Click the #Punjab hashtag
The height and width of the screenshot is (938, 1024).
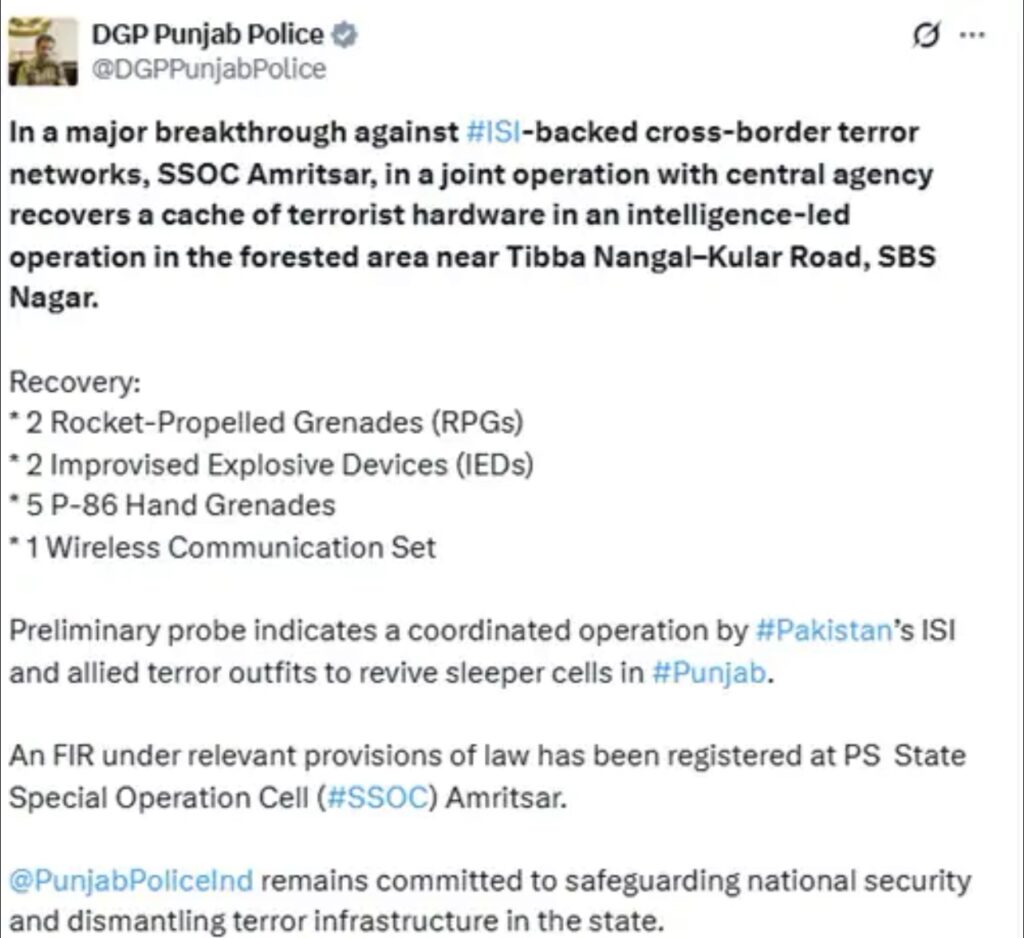(709, 672)
